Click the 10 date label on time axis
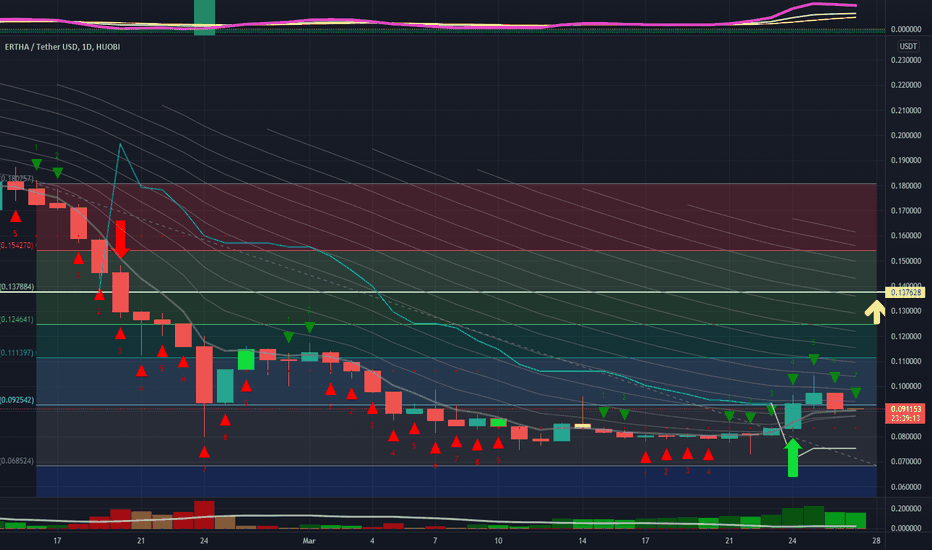932x550 pixels. tap(498, 540)
